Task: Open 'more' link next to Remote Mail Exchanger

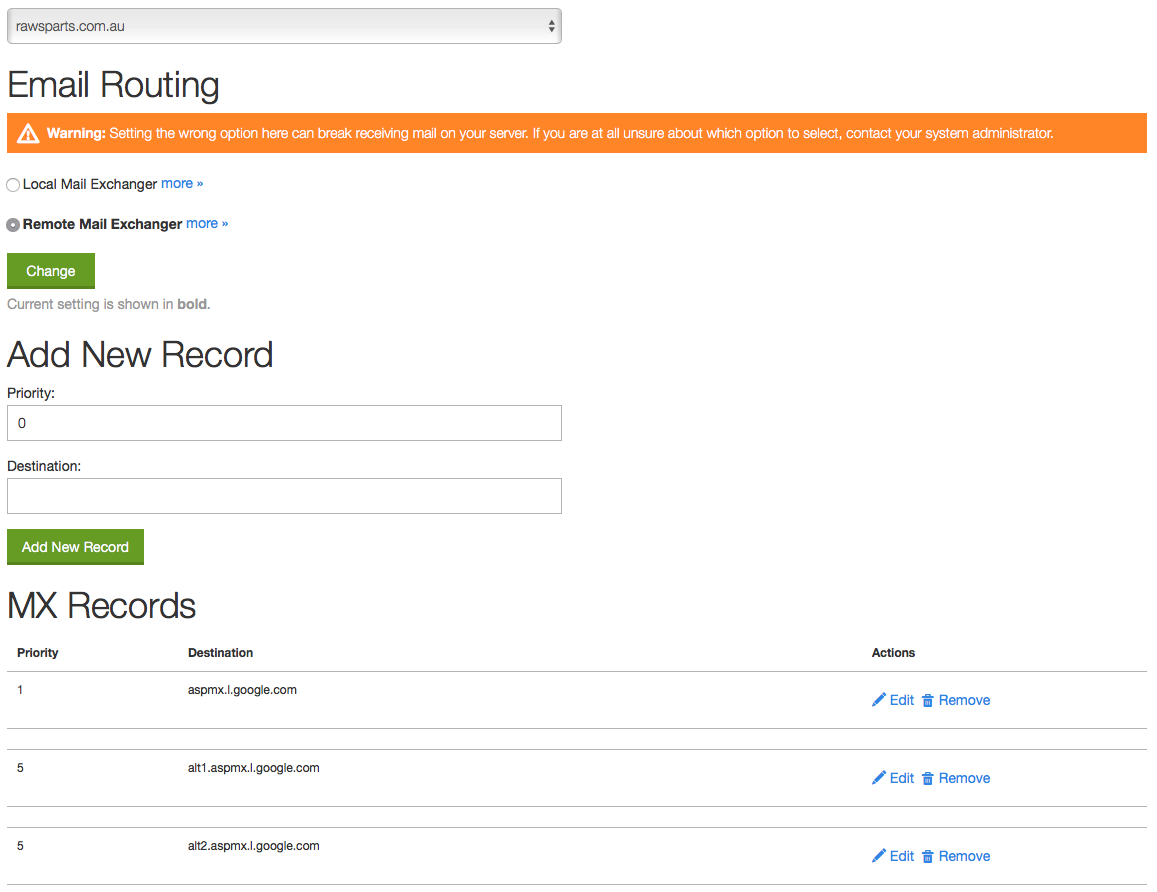Action: (x=207, y=224)
